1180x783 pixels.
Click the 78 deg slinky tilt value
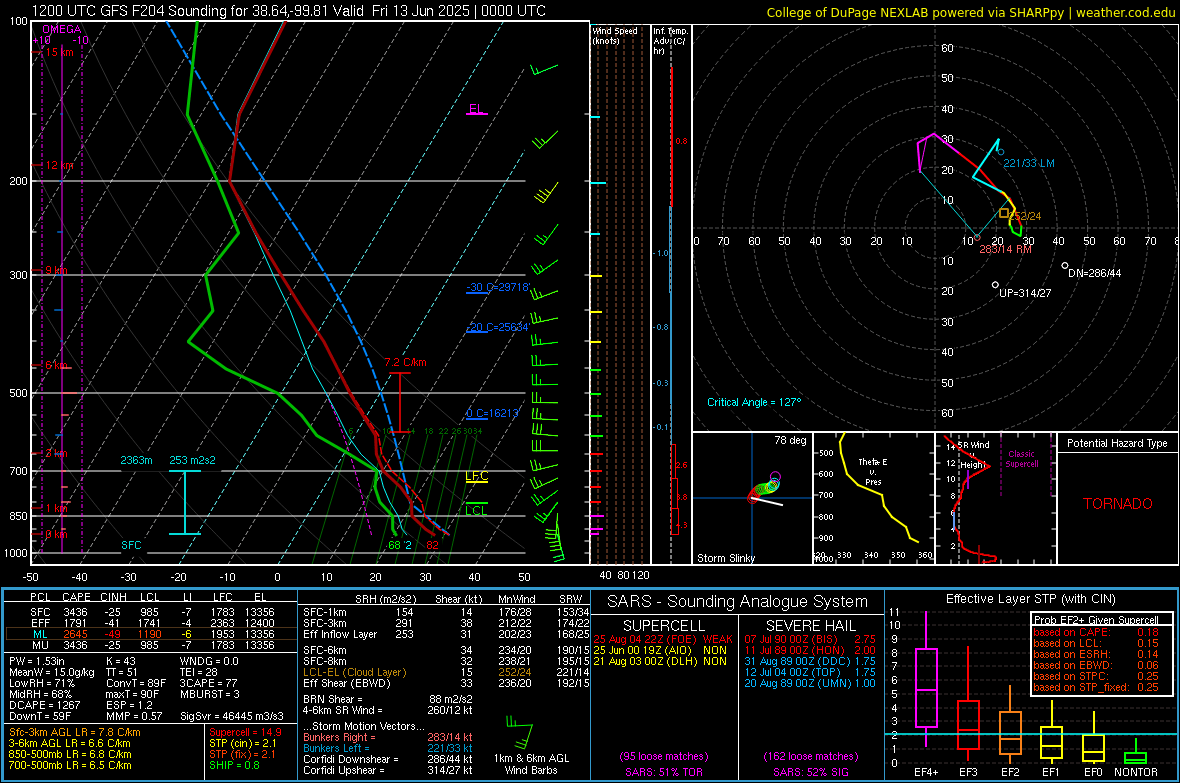tap(790, 440)
